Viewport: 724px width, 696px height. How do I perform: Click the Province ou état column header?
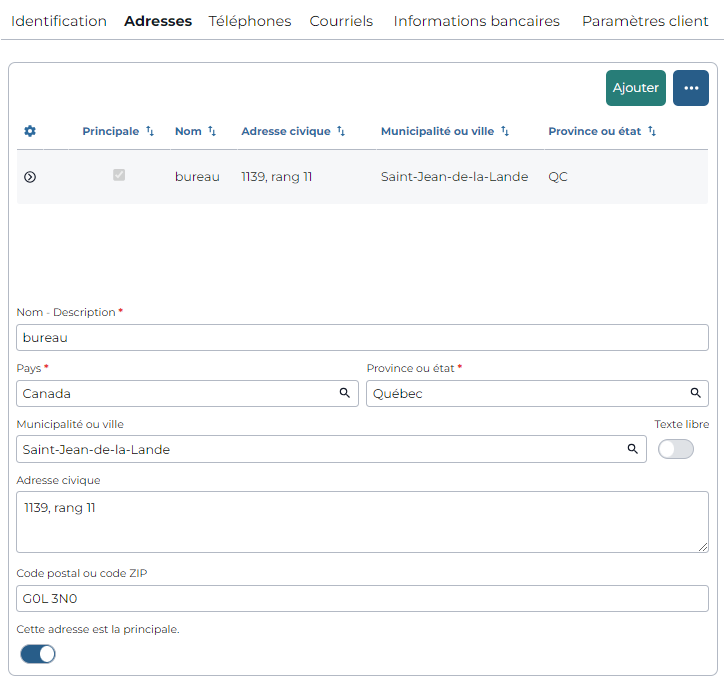pos(595,131)
